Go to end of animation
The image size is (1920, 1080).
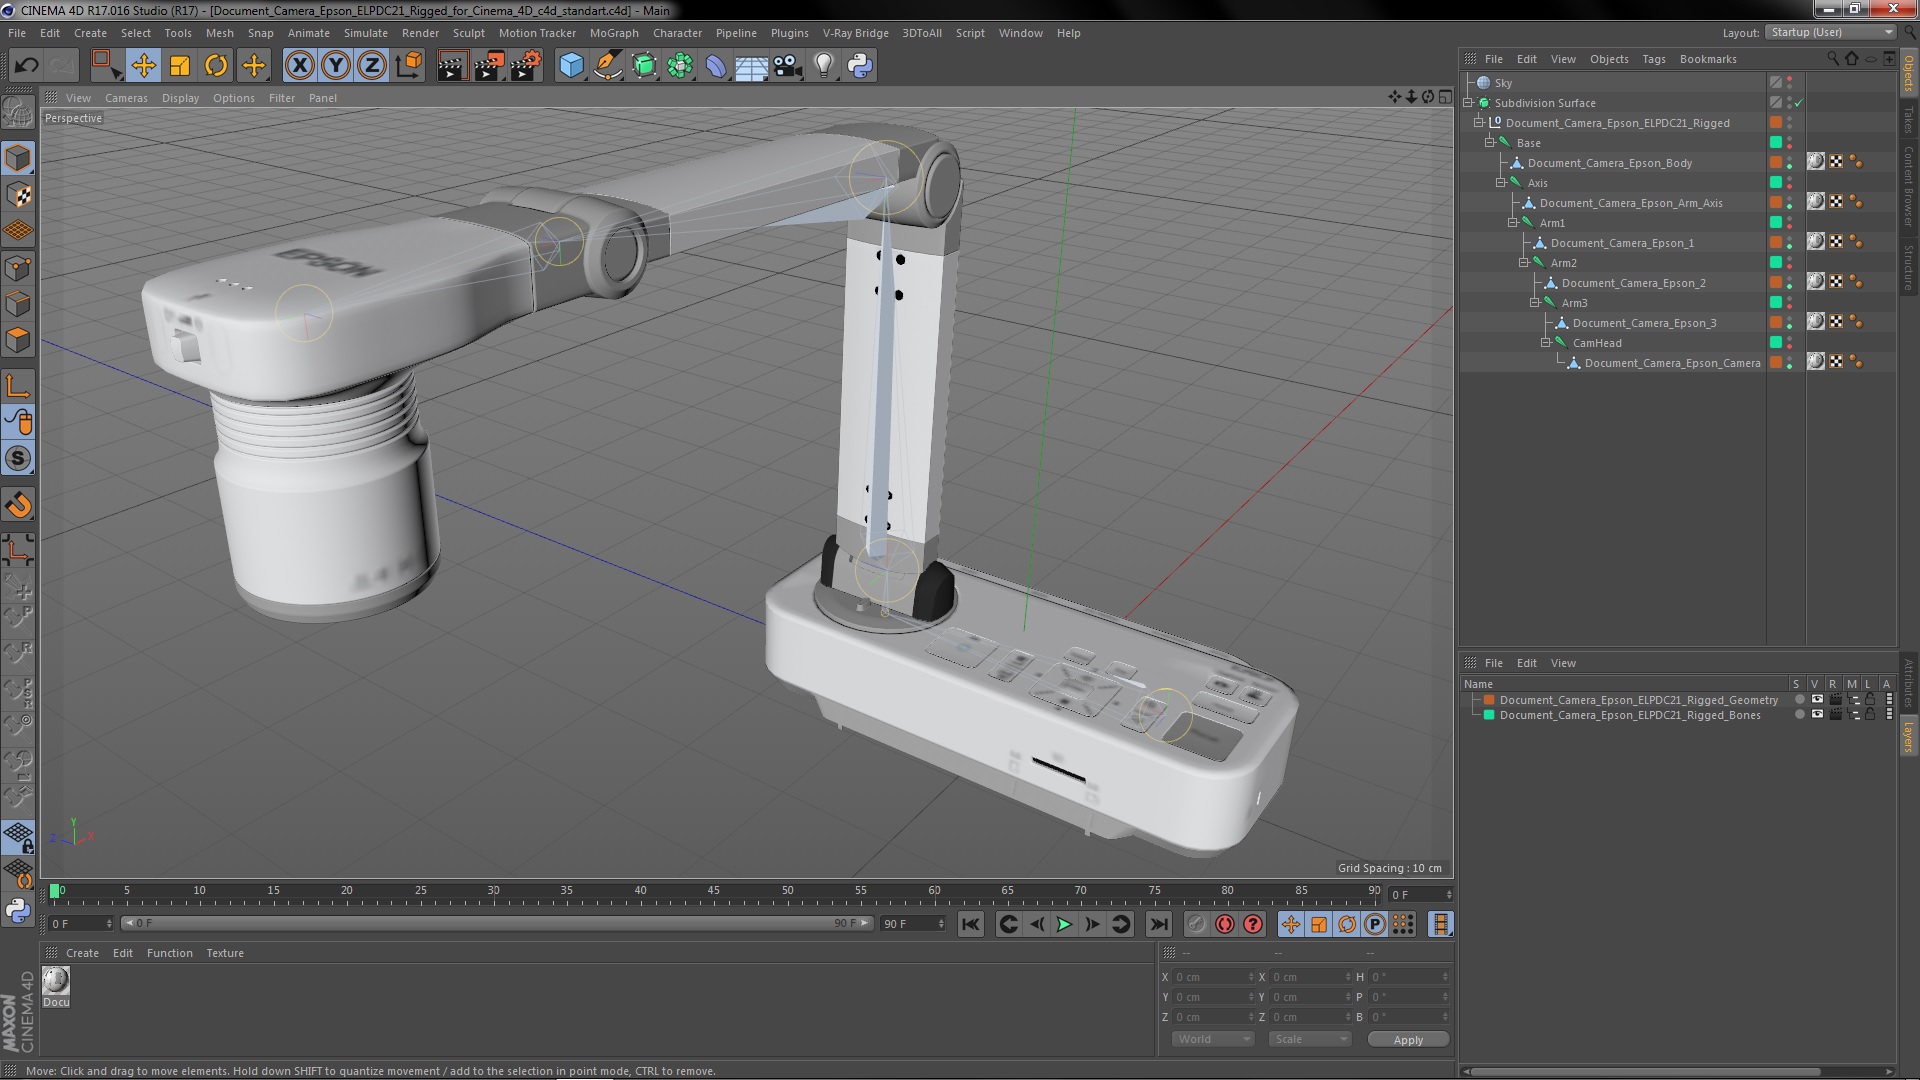[x=1158, y=924]
